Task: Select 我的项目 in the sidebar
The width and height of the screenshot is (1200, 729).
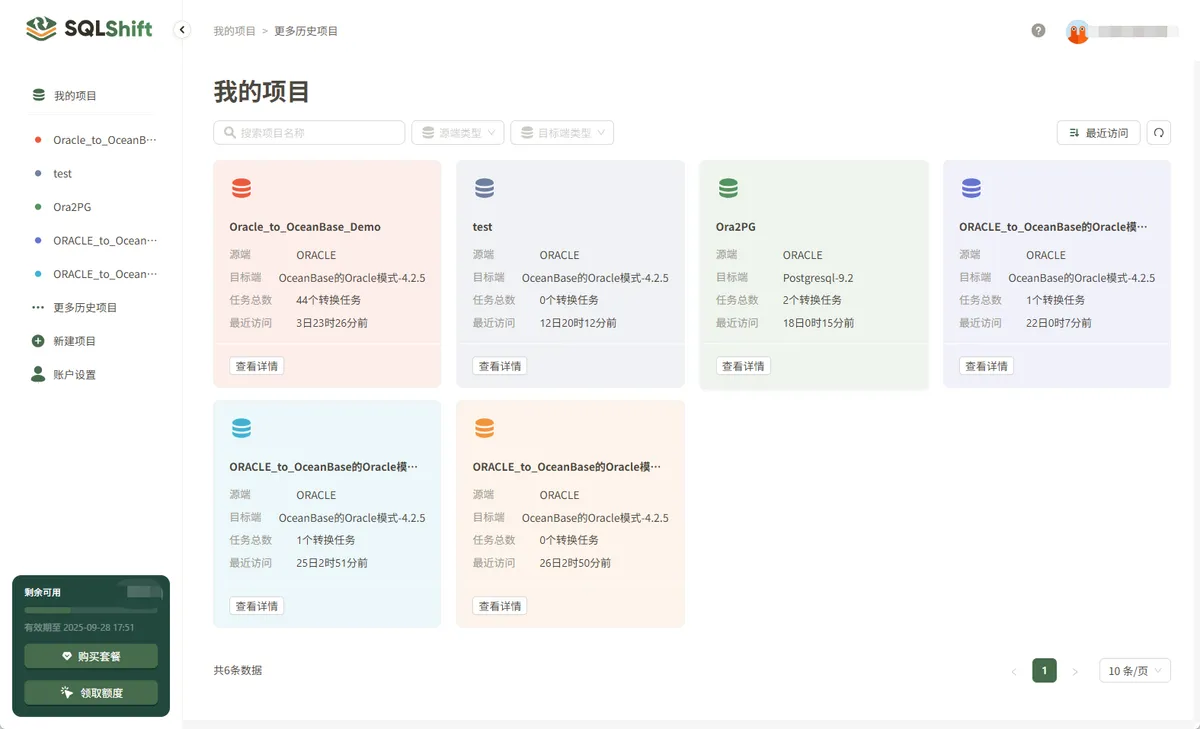Action: tap(68, 95)
